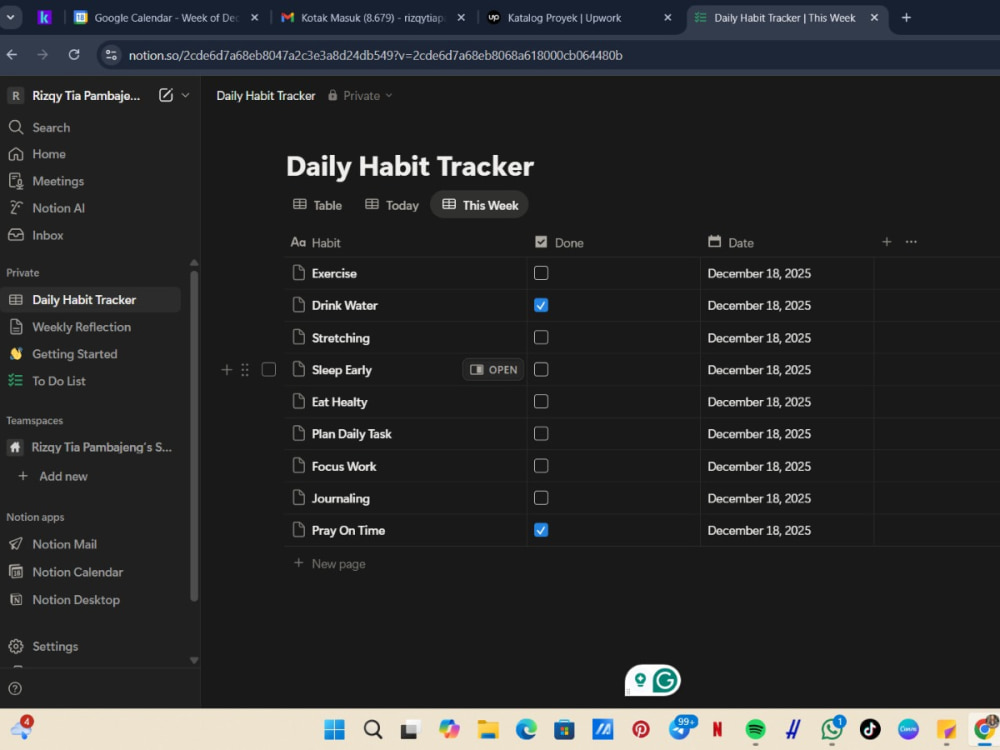
Task: Click the Date column header
Action: pyautogui.click(x=787, y=242)
